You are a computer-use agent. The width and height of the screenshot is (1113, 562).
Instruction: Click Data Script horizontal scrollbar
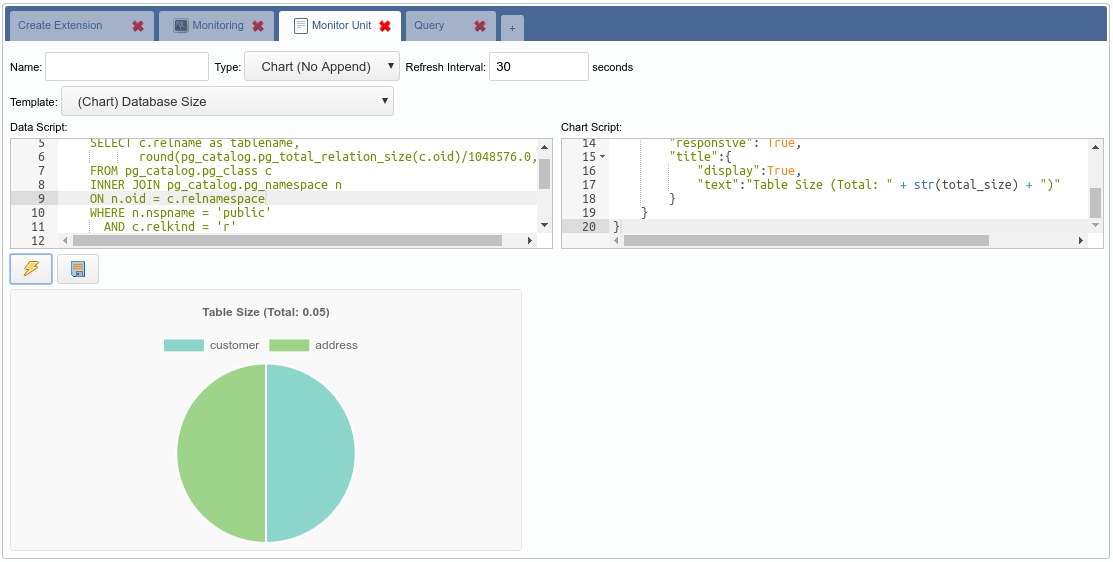(x=287, y=241)
